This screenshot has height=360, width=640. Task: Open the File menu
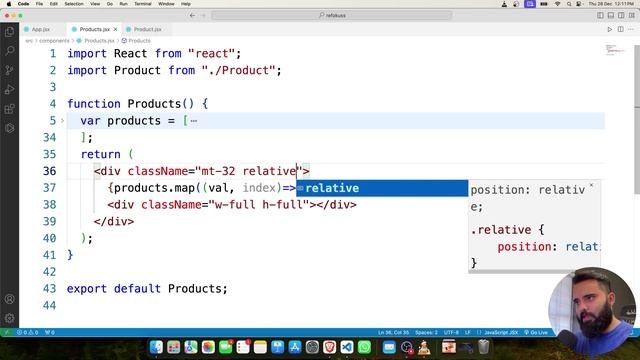(x=39, y=4)
